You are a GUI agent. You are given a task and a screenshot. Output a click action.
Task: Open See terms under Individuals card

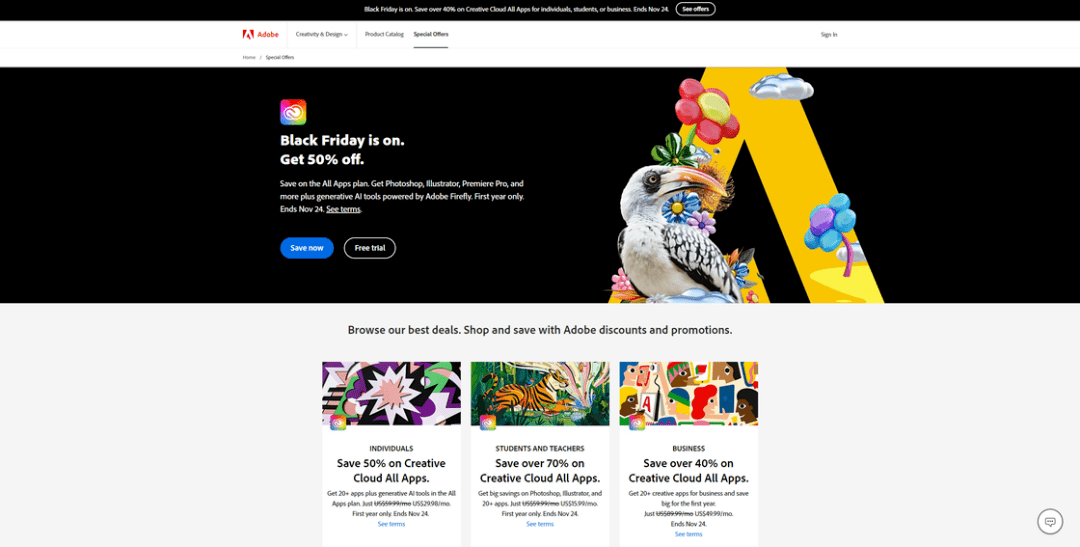[391, 524]
